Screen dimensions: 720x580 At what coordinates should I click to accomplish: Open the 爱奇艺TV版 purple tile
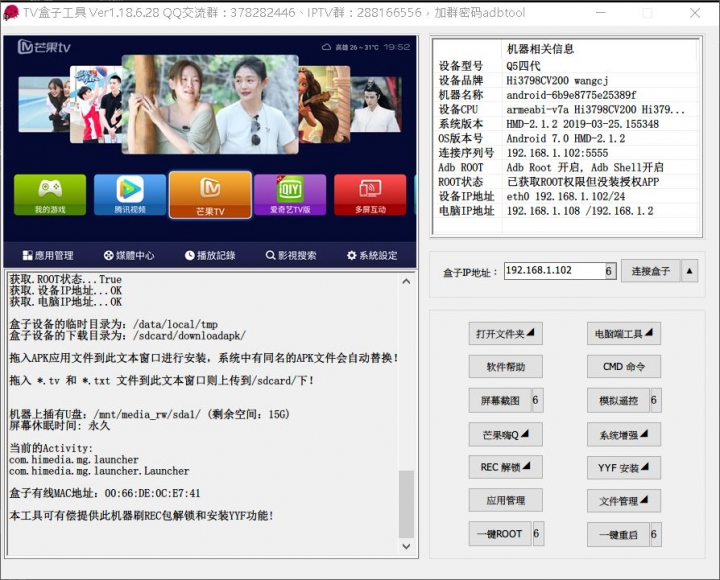point(290,195)
